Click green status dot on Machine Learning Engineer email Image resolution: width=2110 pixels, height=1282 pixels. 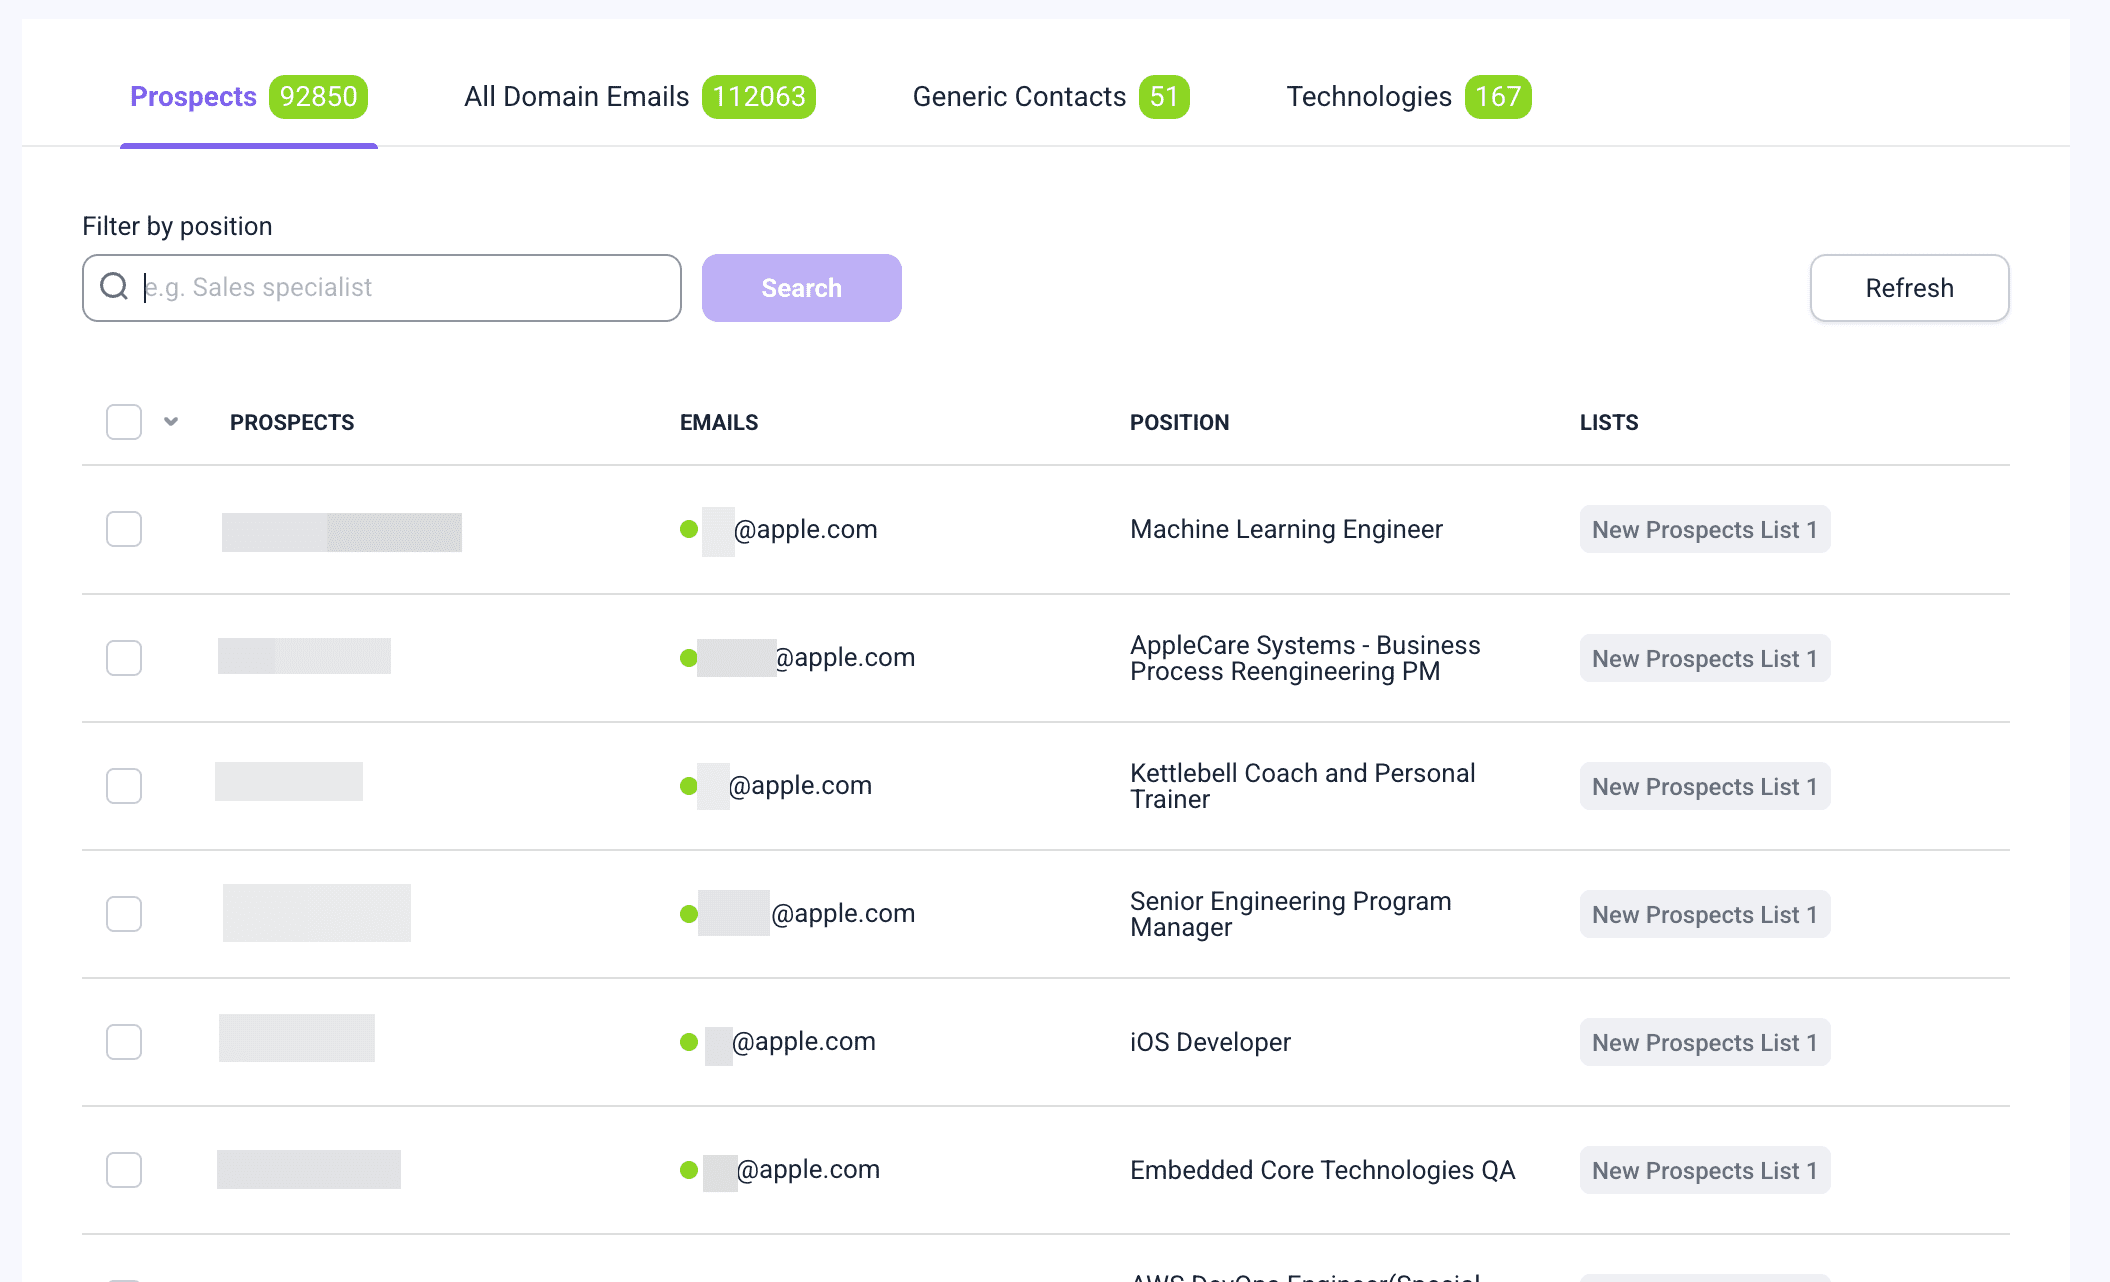coord(689,529)
